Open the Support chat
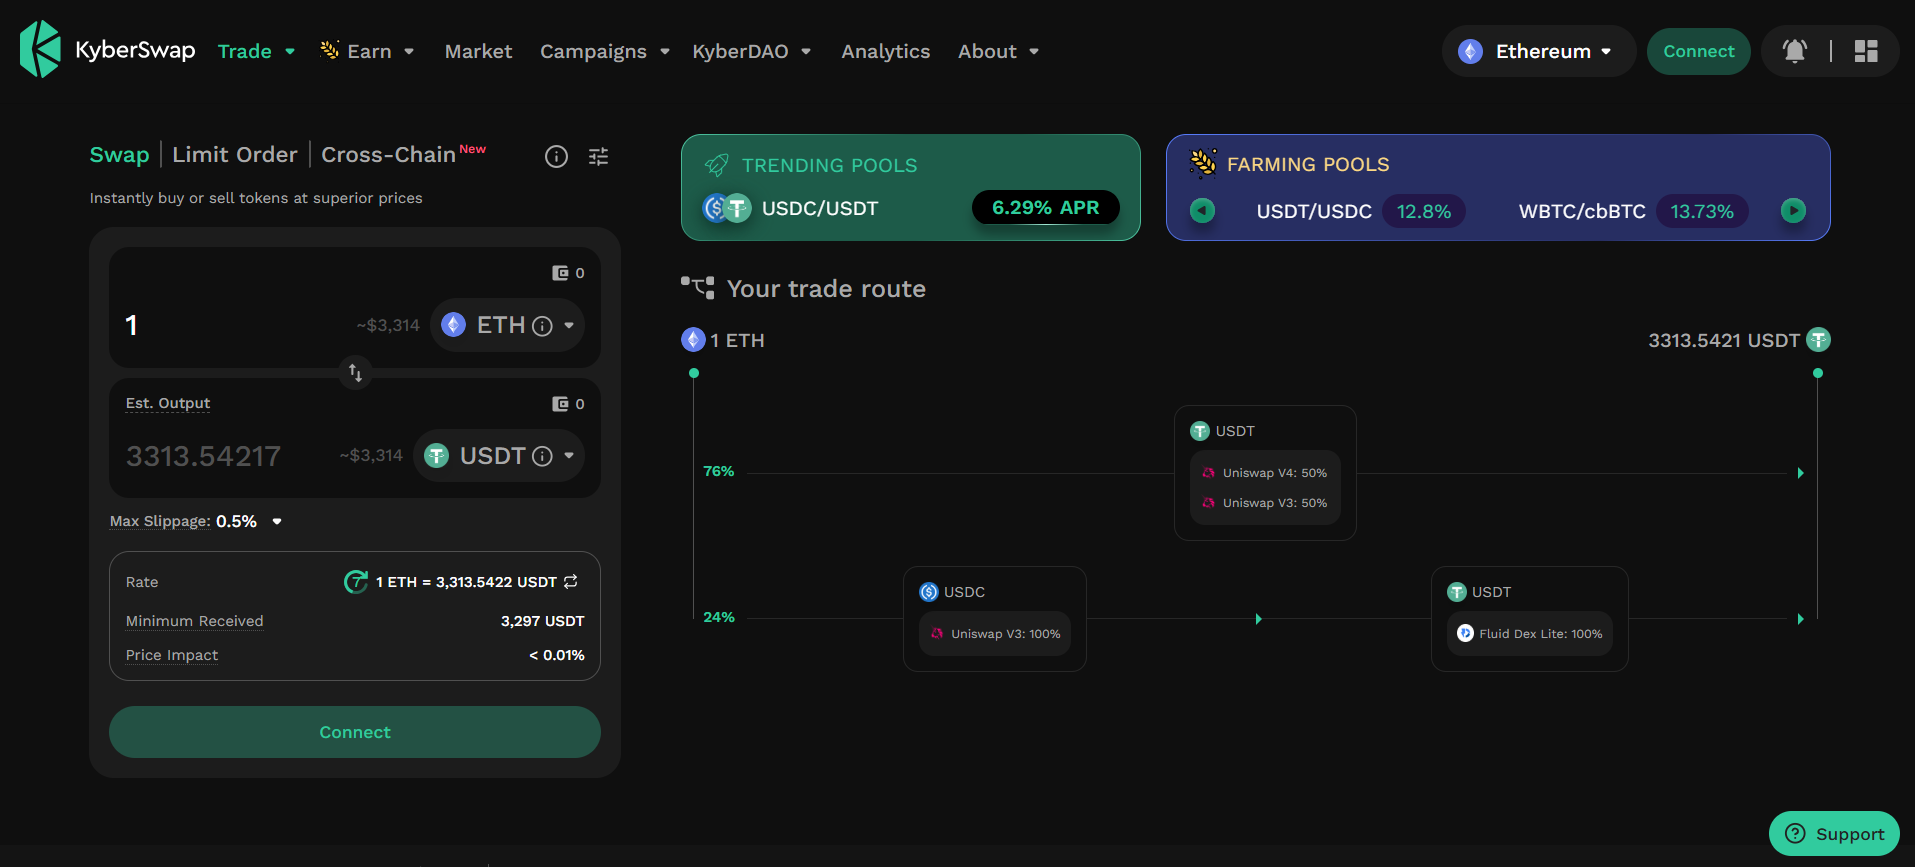This screenshot has width=1915, height=867. point(1834,833)
